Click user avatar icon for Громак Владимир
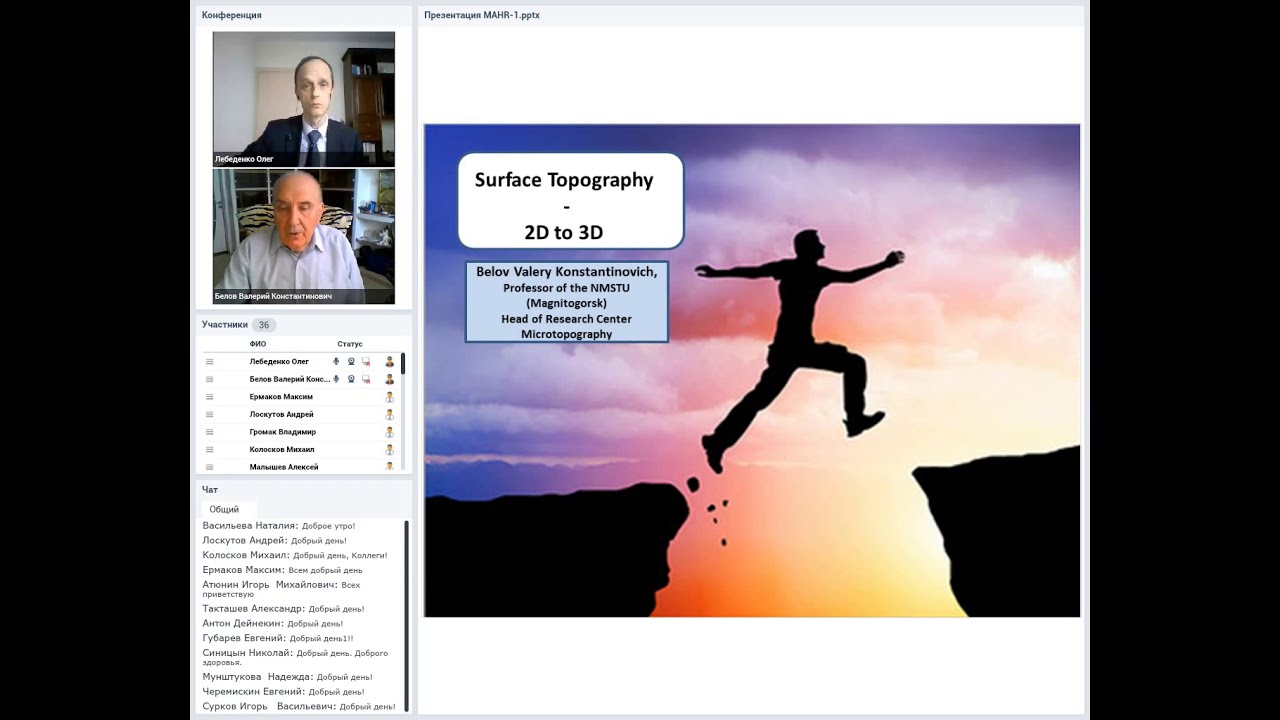 click(x=390, y=432)
